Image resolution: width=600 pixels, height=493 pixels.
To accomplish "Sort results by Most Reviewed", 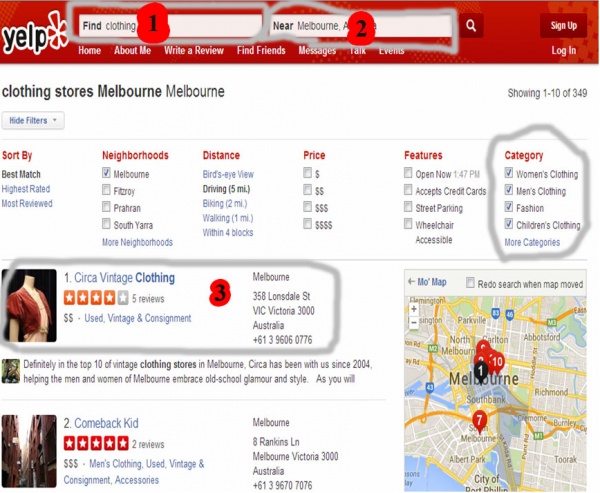I will [27, 203].
